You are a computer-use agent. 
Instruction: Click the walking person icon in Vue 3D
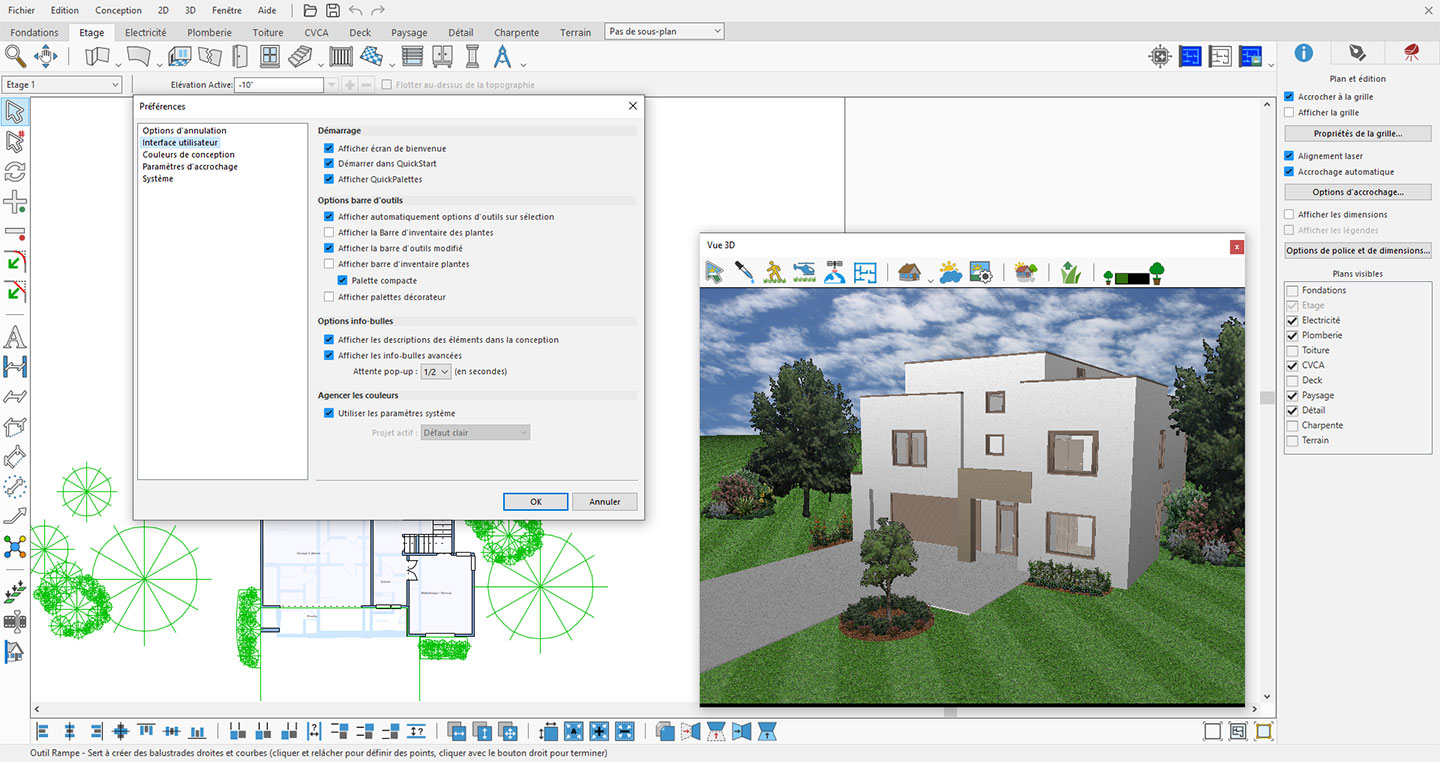tap(774, 272)
